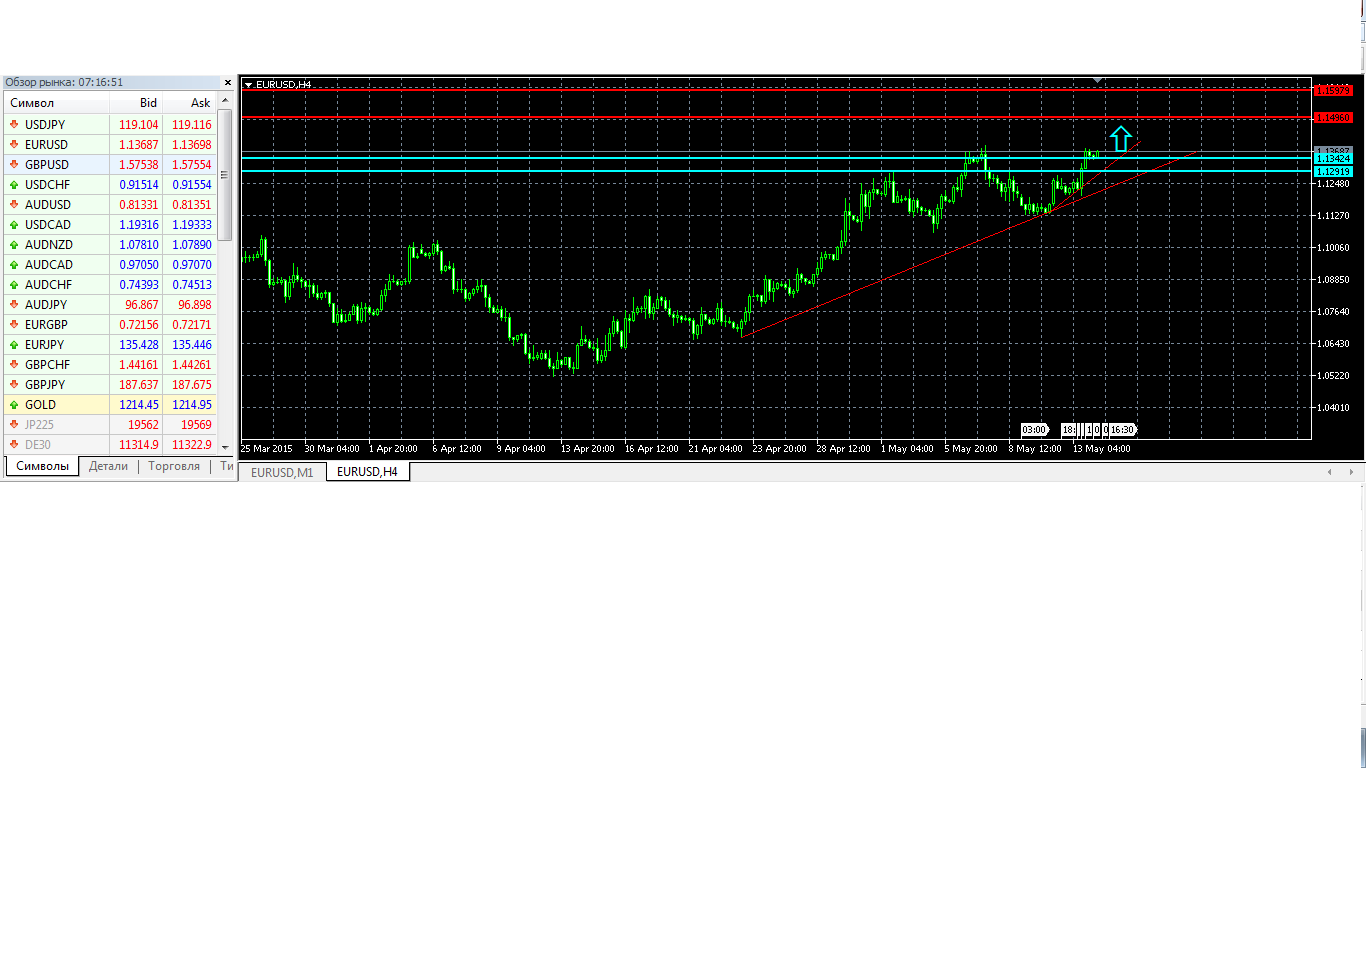
Task: Click the 1.12480 price scale label
Action: (1333, 184)
